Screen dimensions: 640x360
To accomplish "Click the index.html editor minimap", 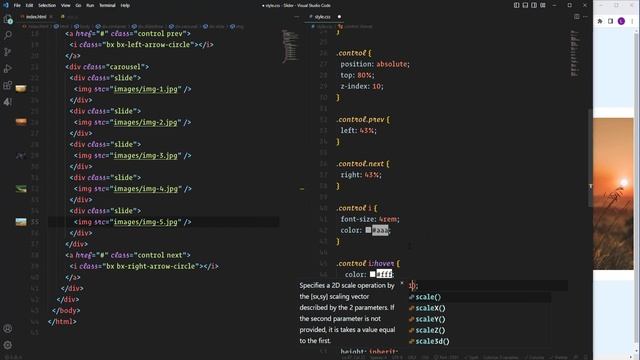I will click(x=290, y=46).
